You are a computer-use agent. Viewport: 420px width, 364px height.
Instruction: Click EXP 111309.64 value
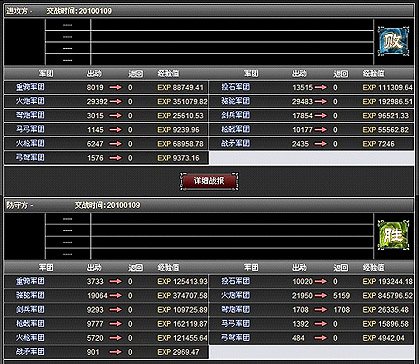[x=388, y=88]
